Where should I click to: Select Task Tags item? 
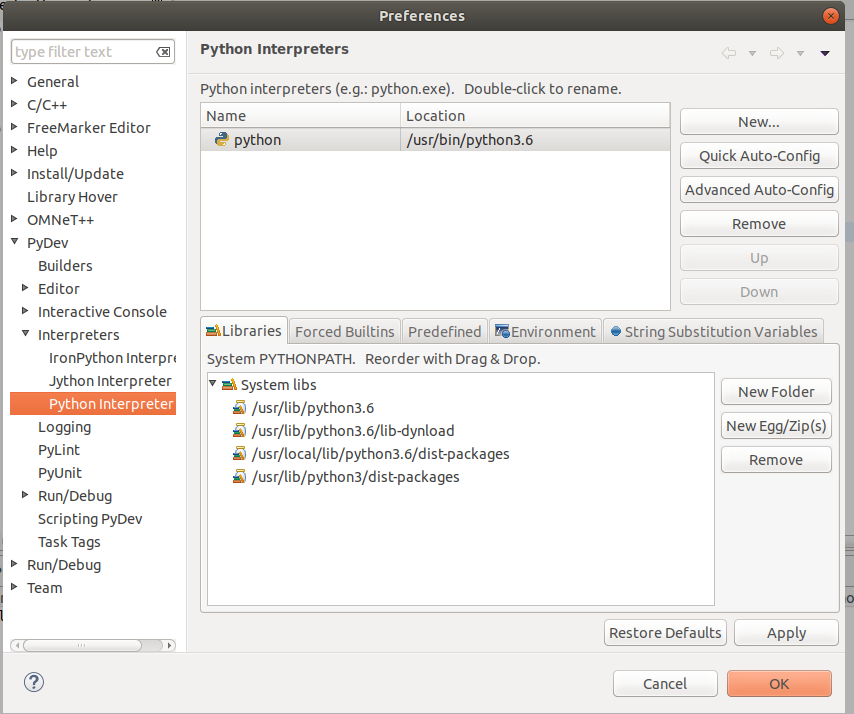coord(69,542)
